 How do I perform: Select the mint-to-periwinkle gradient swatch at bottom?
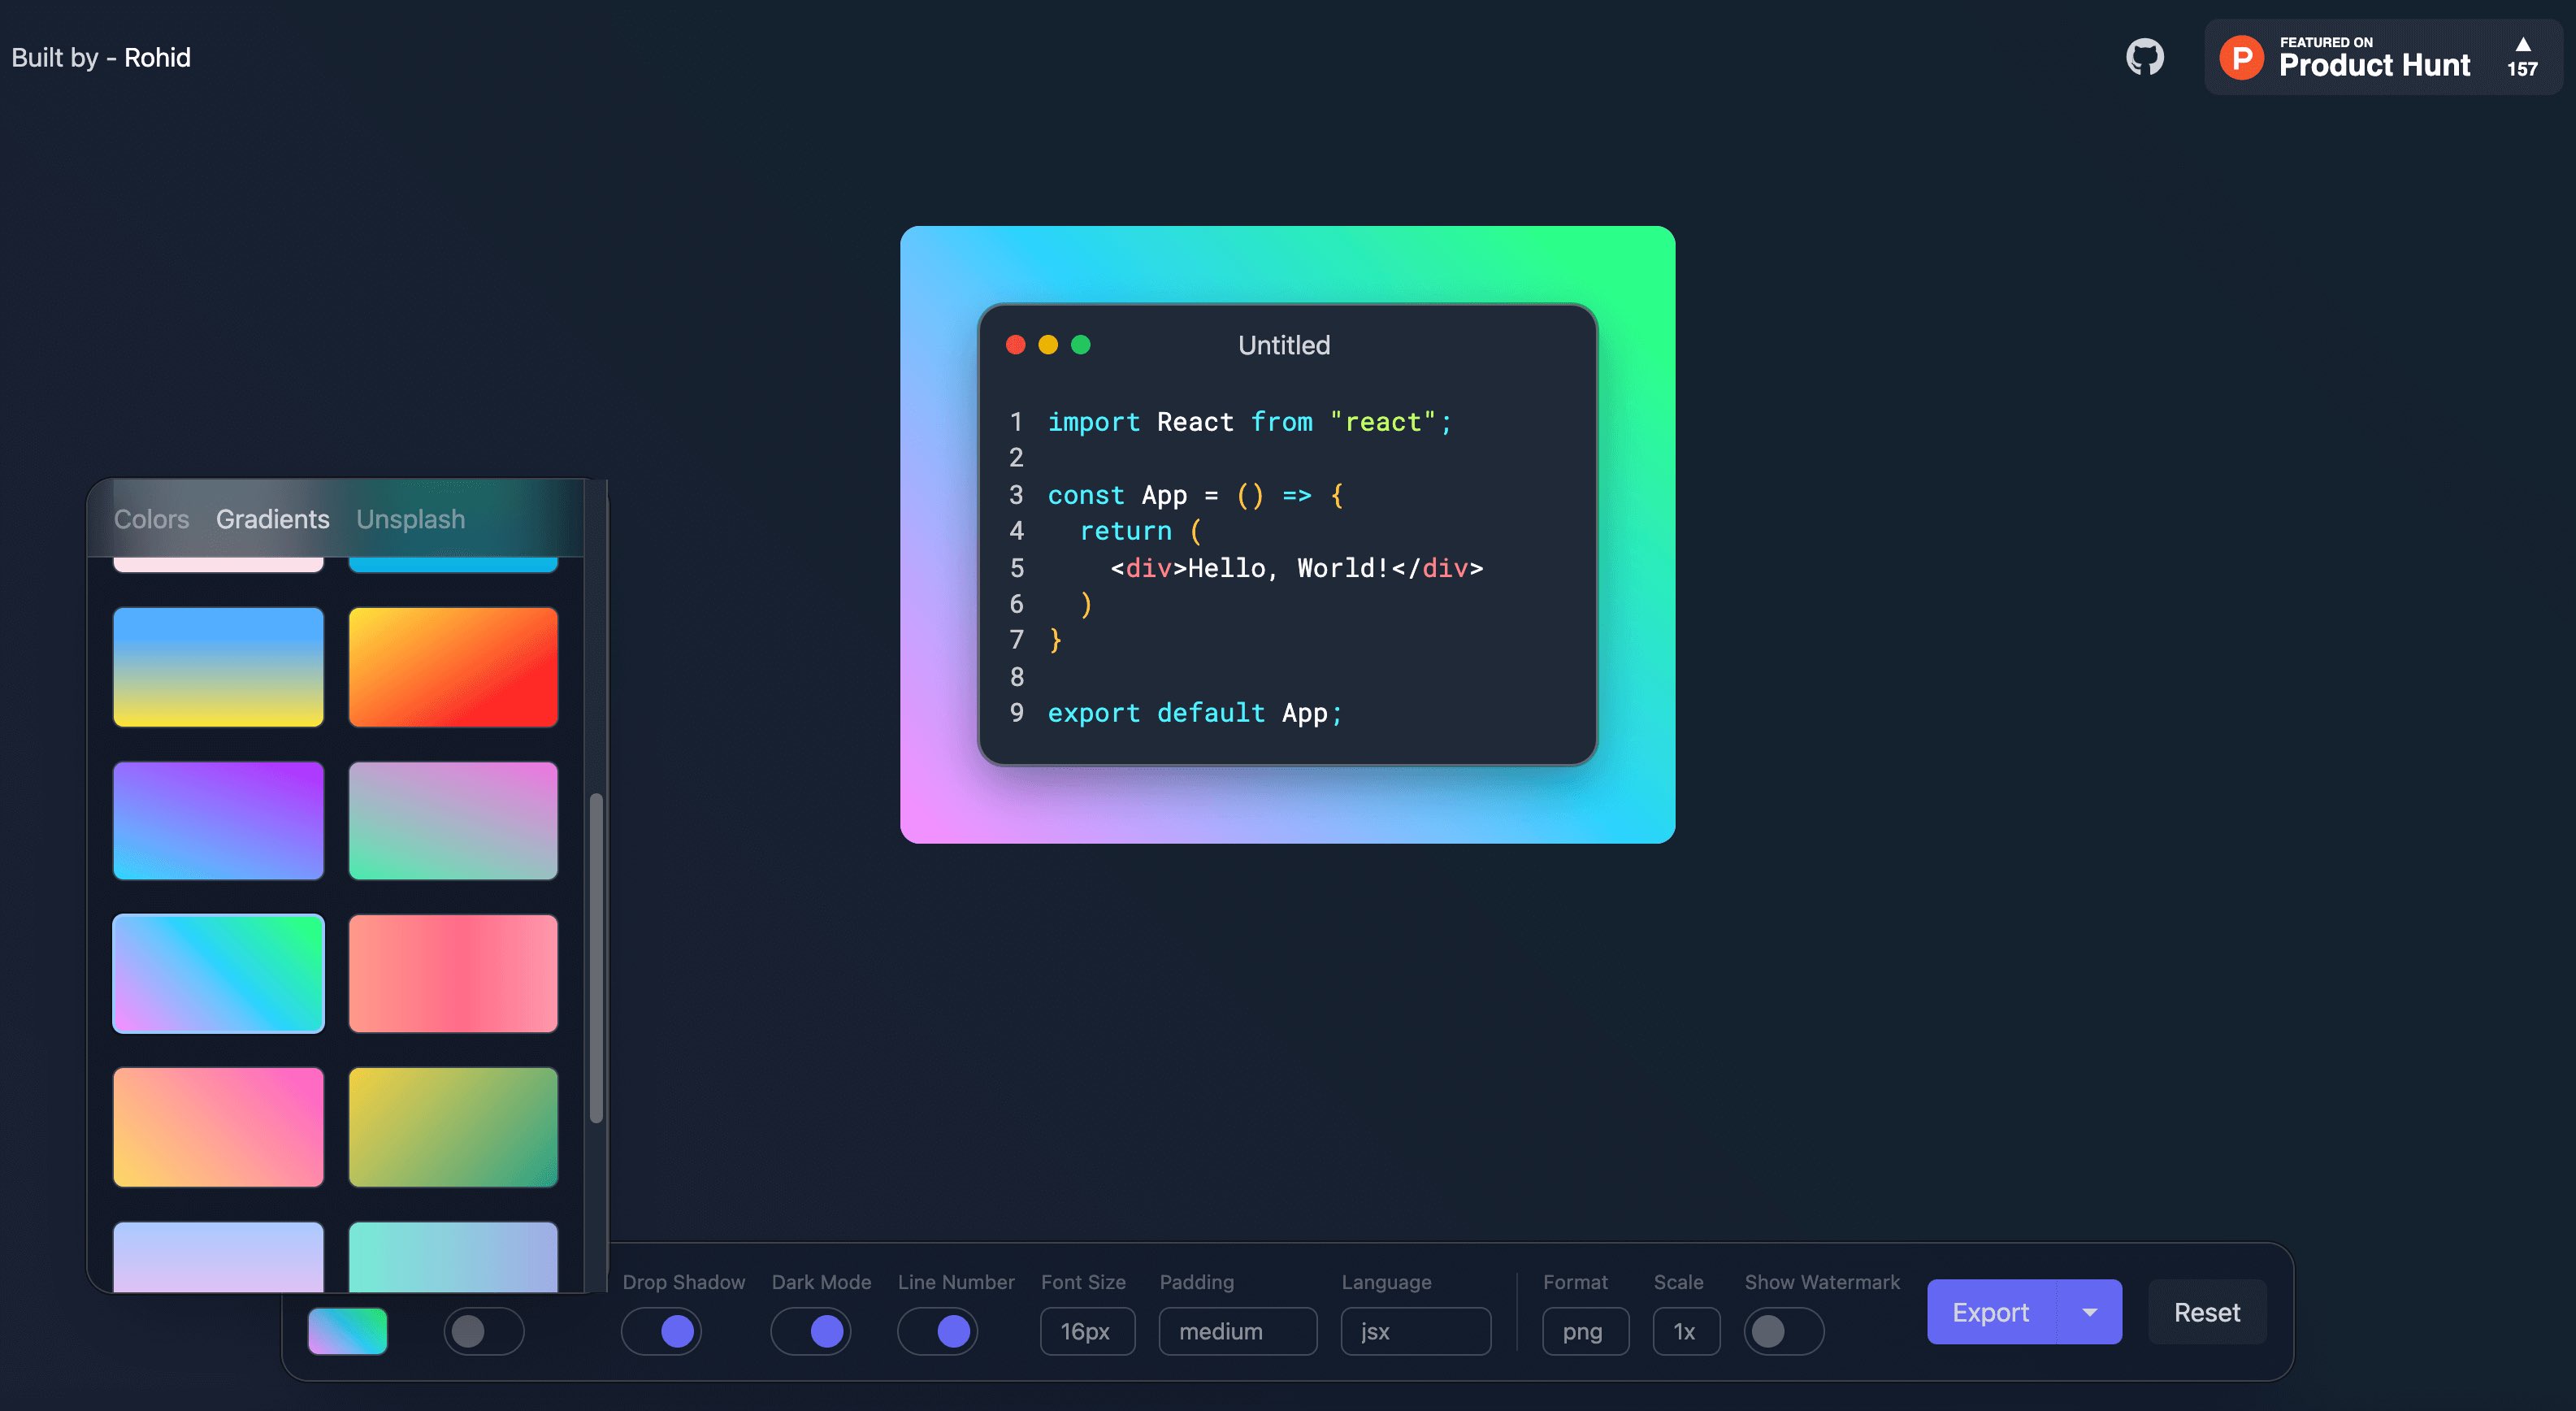pos(453,1257)
